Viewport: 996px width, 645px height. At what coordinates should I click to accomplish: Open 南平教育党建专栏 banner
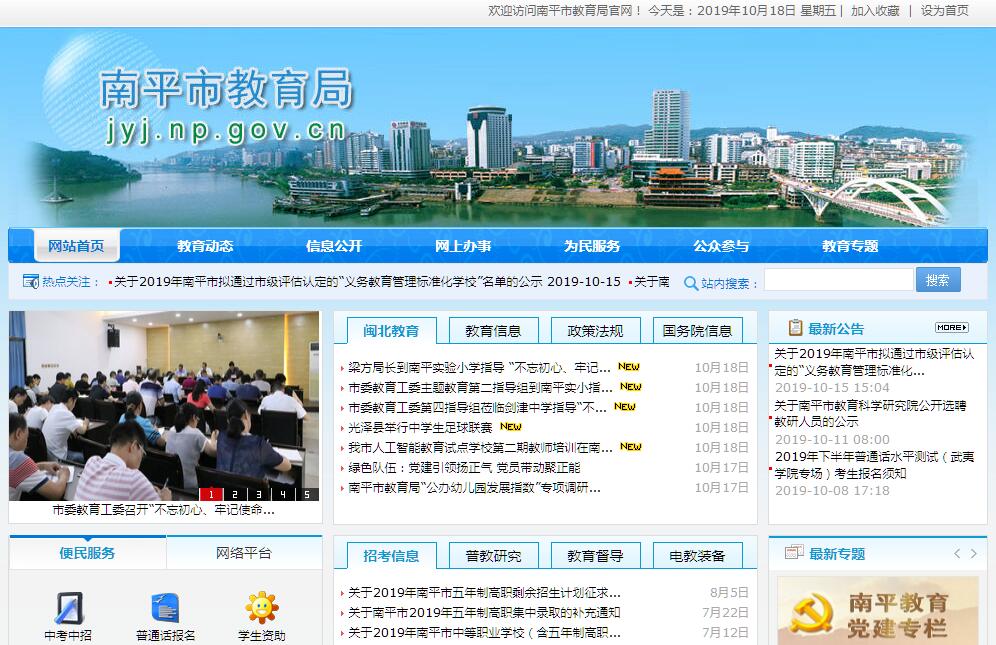(x=878, y=611)
